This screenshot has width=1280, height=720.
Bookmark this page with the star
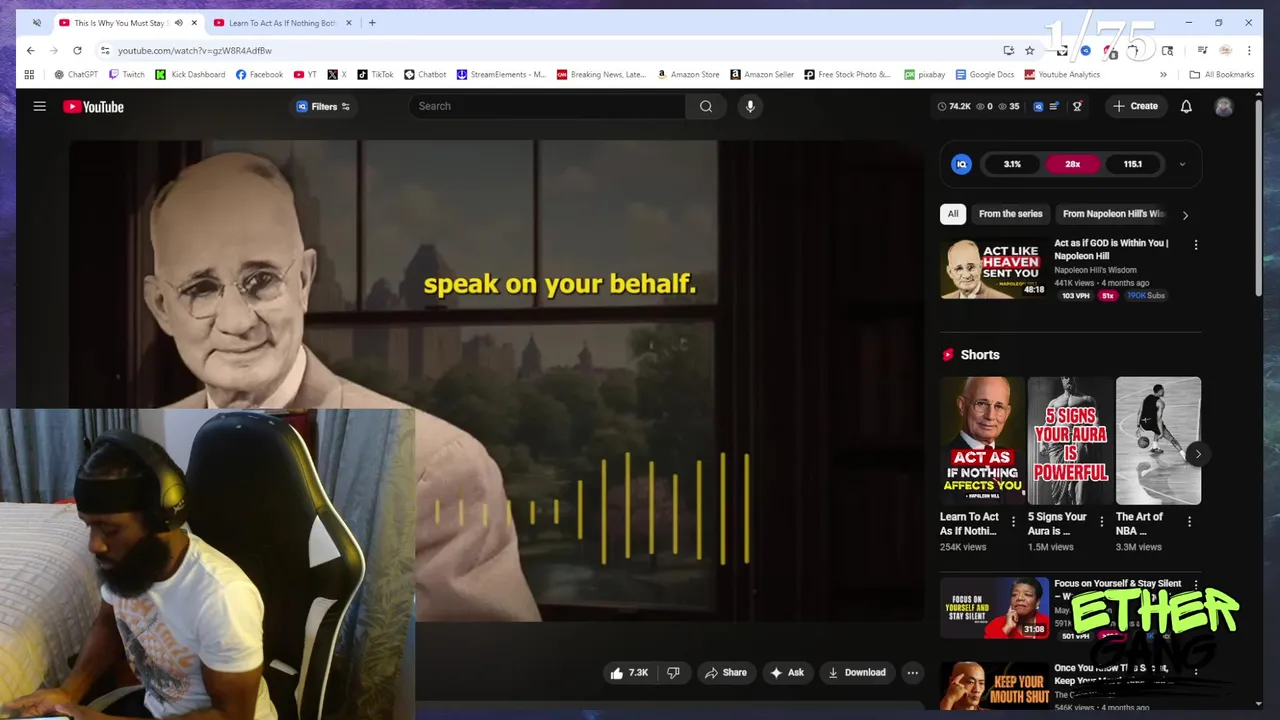tap(1030, 50)
